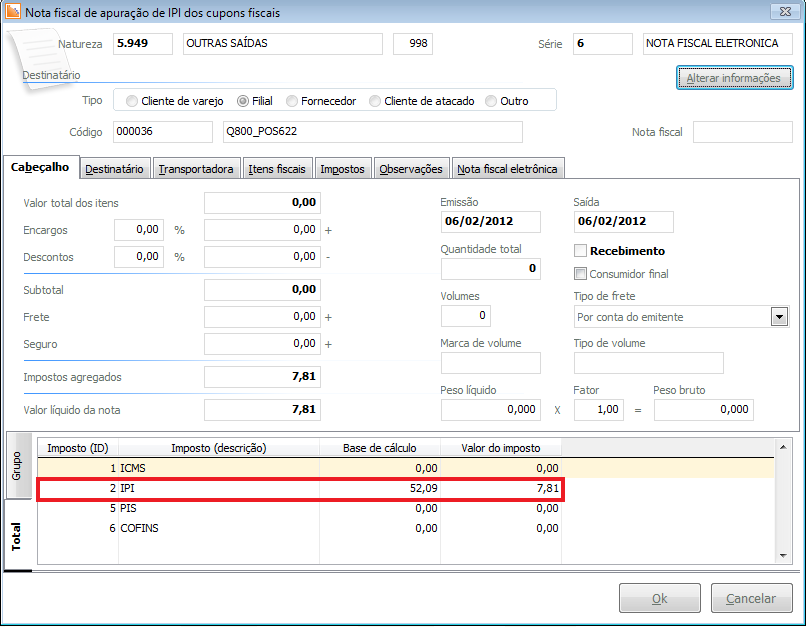Click the Marca de volume field

pyautogui.click(x=490, y=363)
